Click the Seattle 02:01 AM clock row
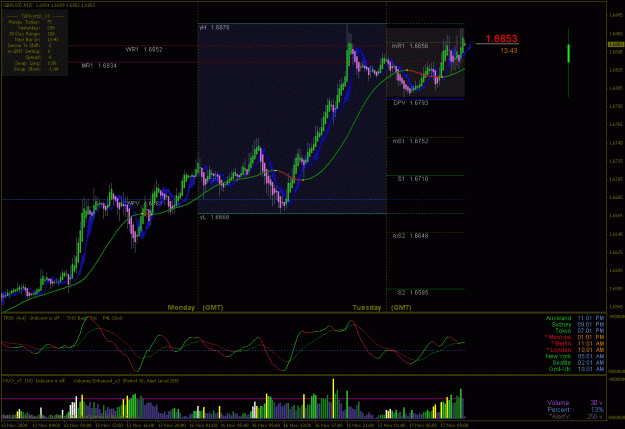The height and width of the screenshot is (429, 625). pos(578,363)
